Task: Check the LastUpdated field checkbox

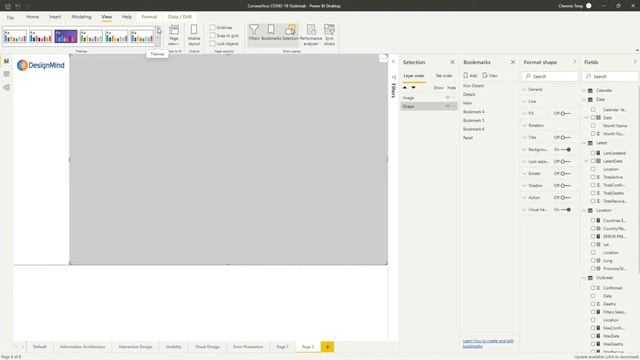Action: (x=593, y=153)
